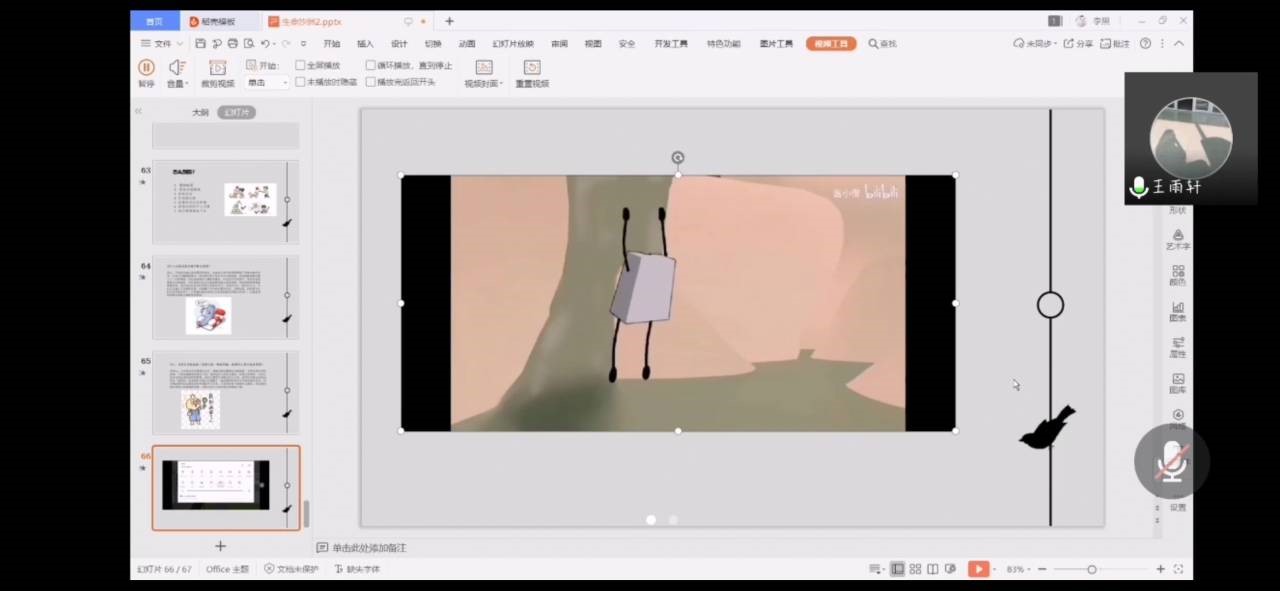The image size is (1280, 591).
Task: Open the 文件 file menu
Action: point(162,44)
